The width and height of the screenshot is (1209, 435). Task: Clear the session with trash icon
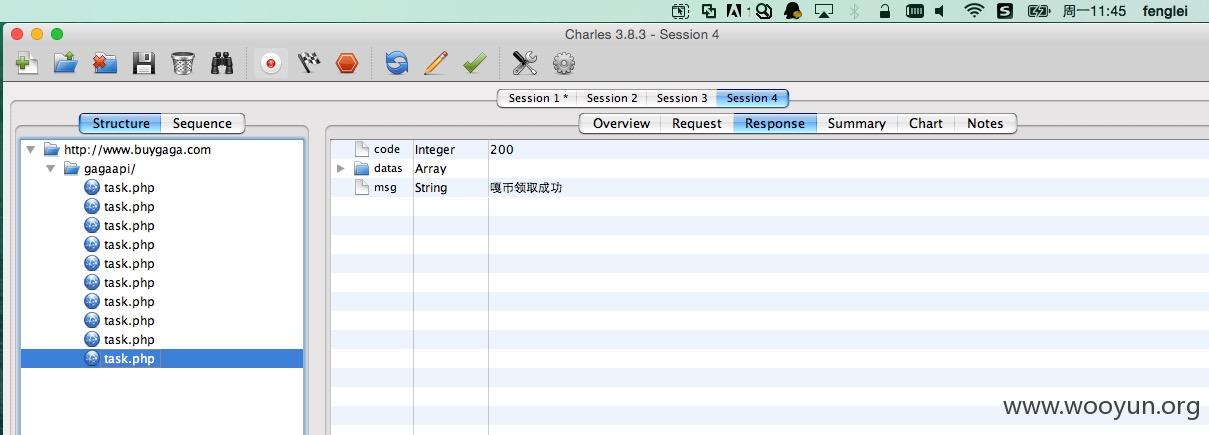(183, 64)
